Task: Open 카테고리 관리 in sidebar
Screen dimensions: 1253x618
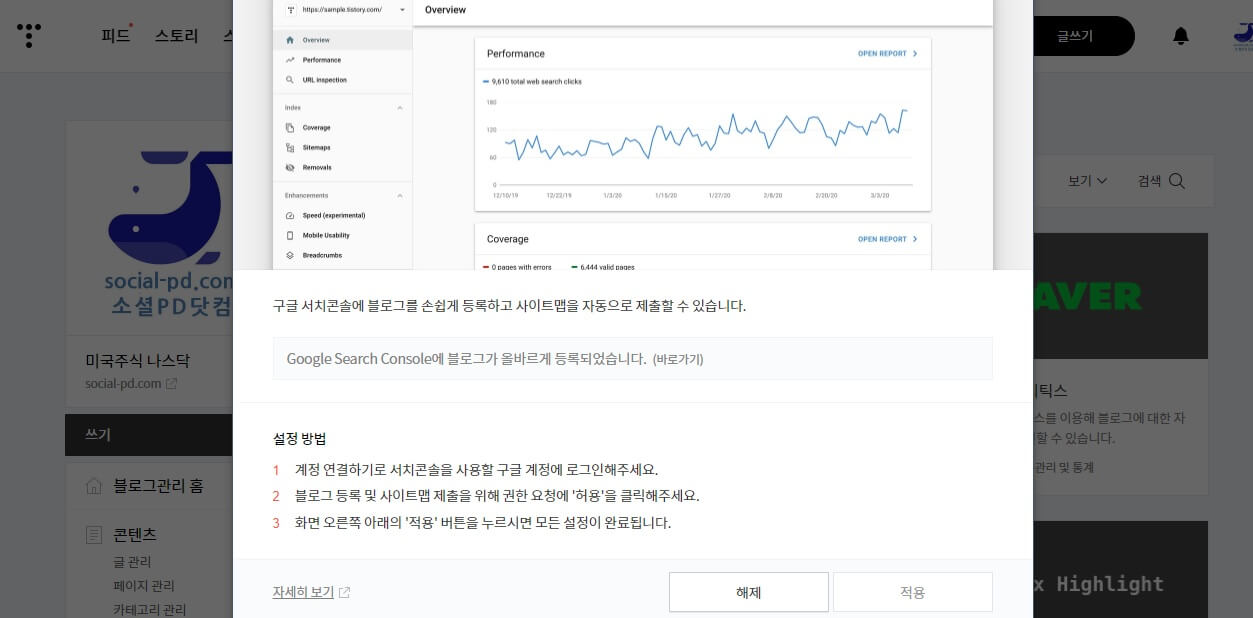Action: pyautogui.click(x=150, y=610)
